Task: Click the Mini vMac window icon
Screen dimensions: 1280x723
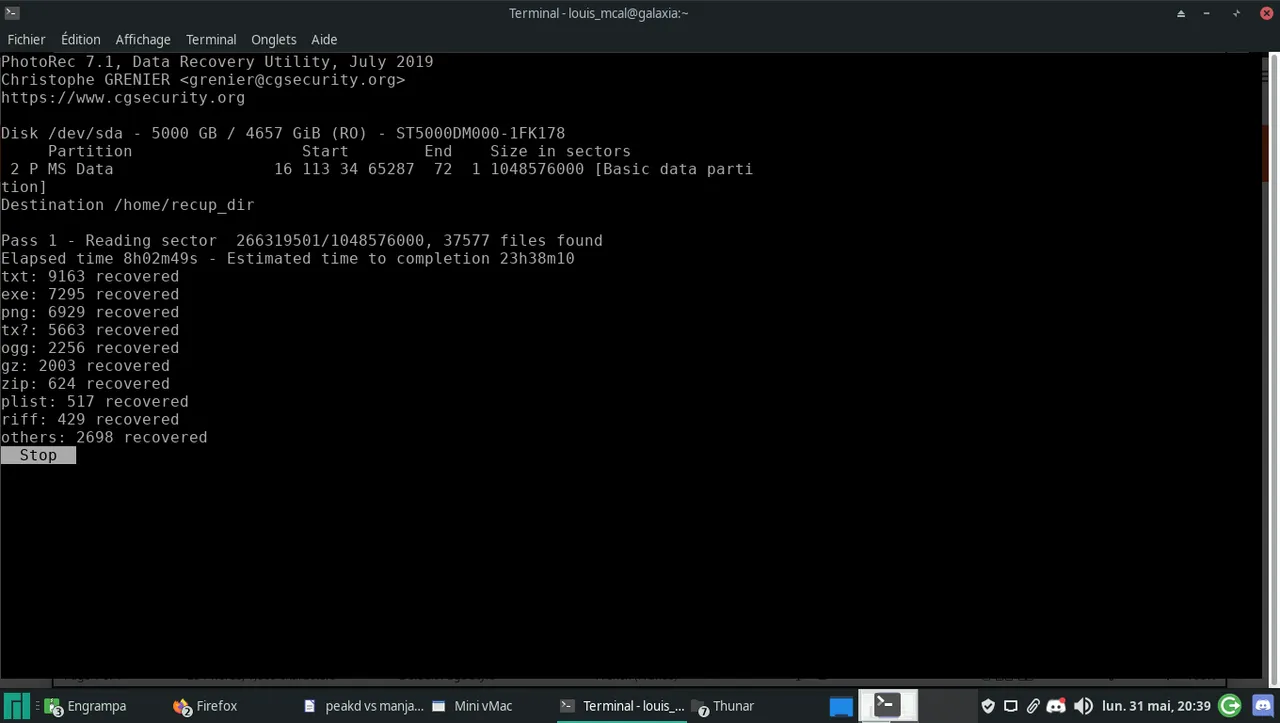Action: (439, 706)
